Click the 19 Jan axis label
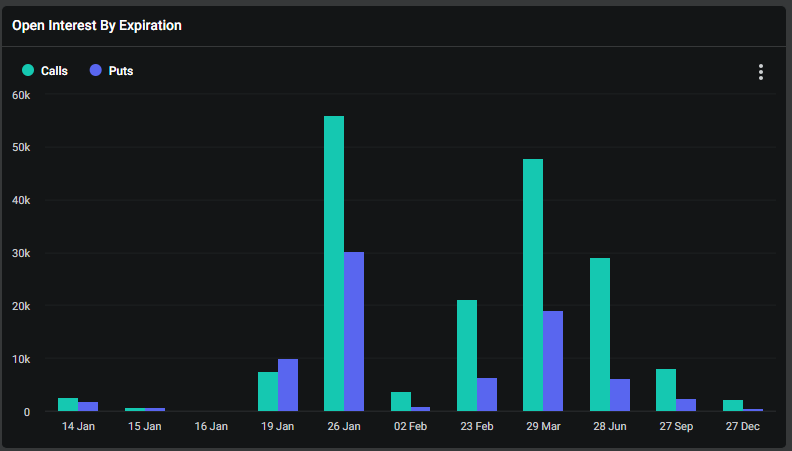792x451 pixels. 277,426
